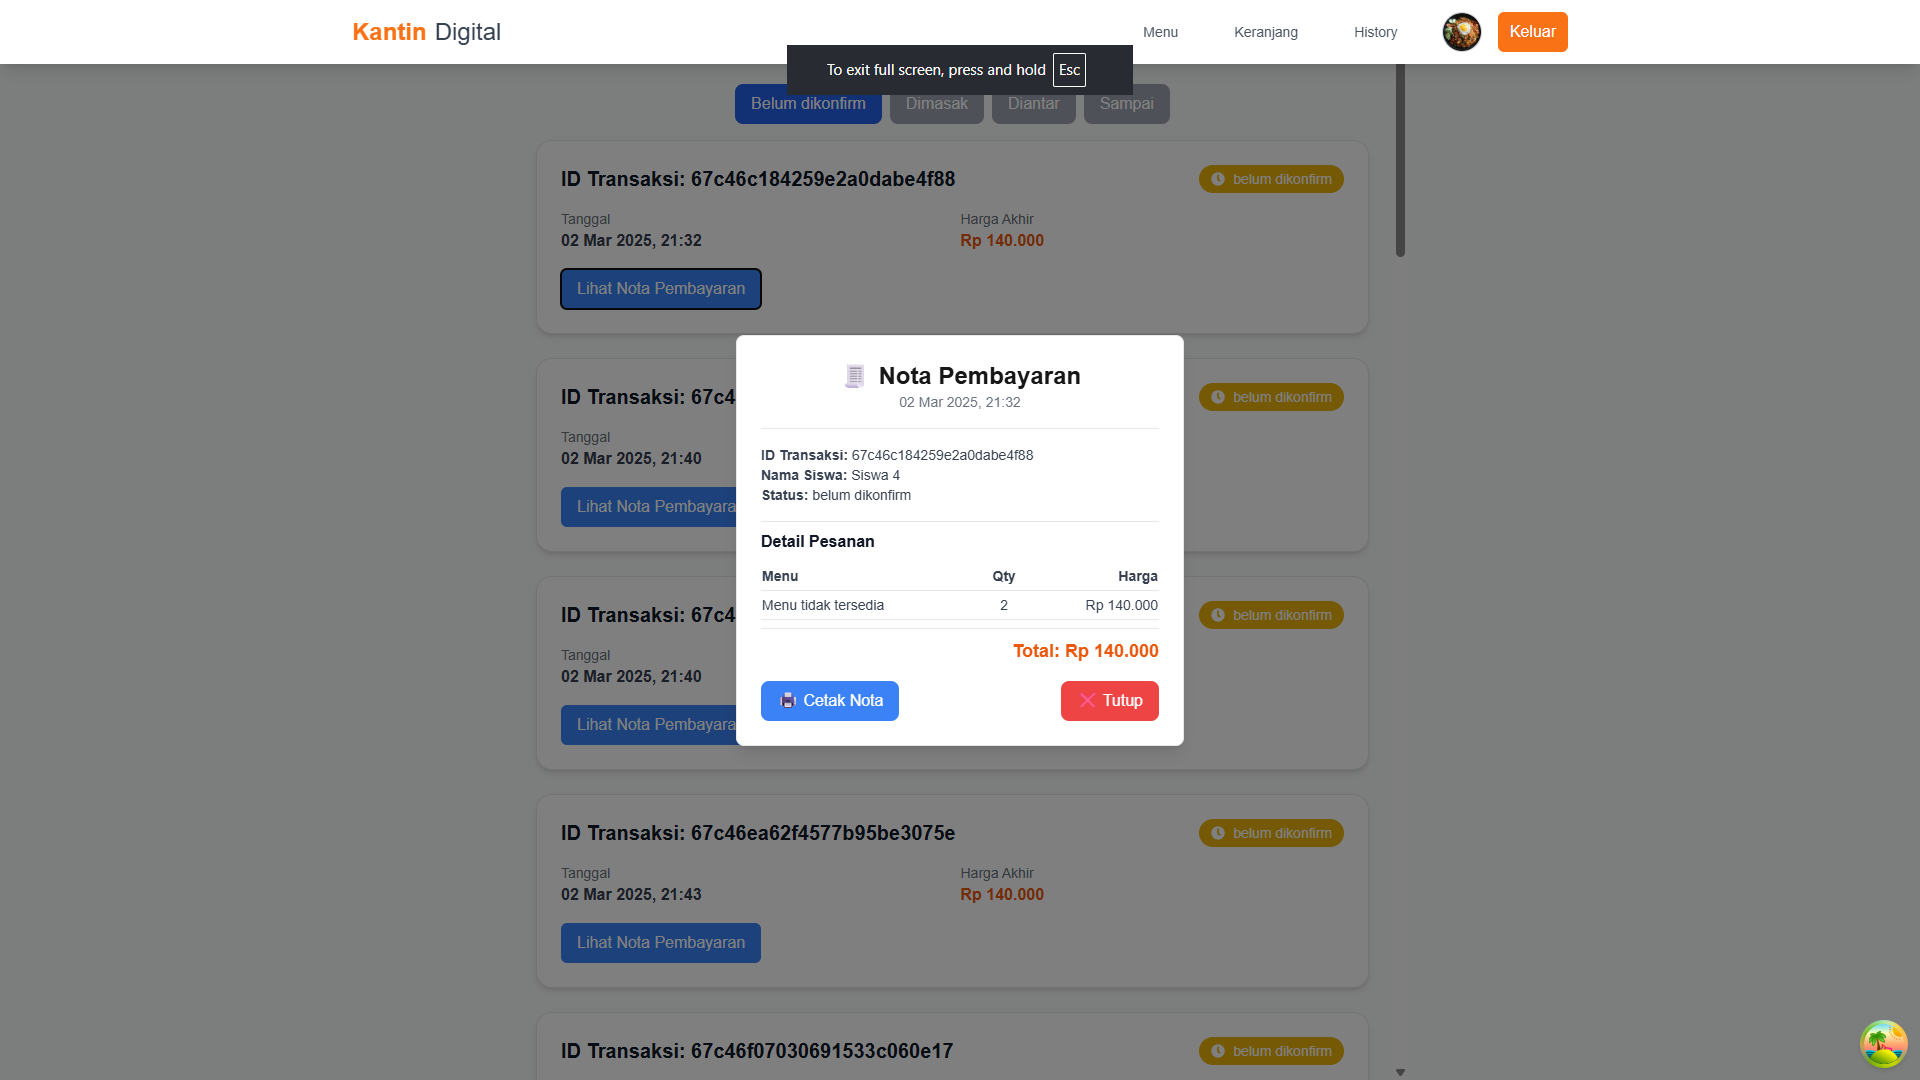This screenshot has height=1080, width=1920.
Task: Click the clock icon in first status badge
Action: pos(1218,179)
